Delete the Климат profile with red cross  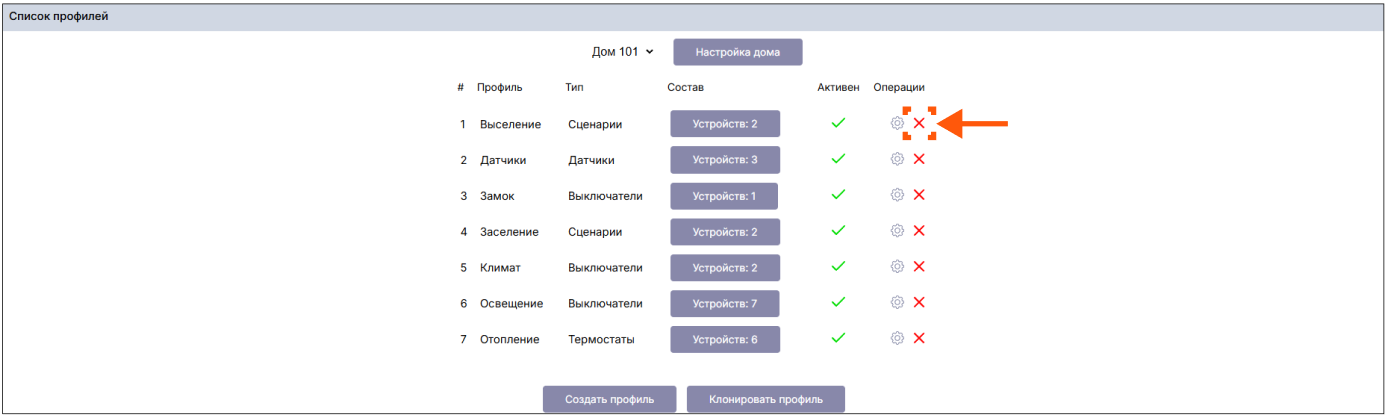click(919, 267)
